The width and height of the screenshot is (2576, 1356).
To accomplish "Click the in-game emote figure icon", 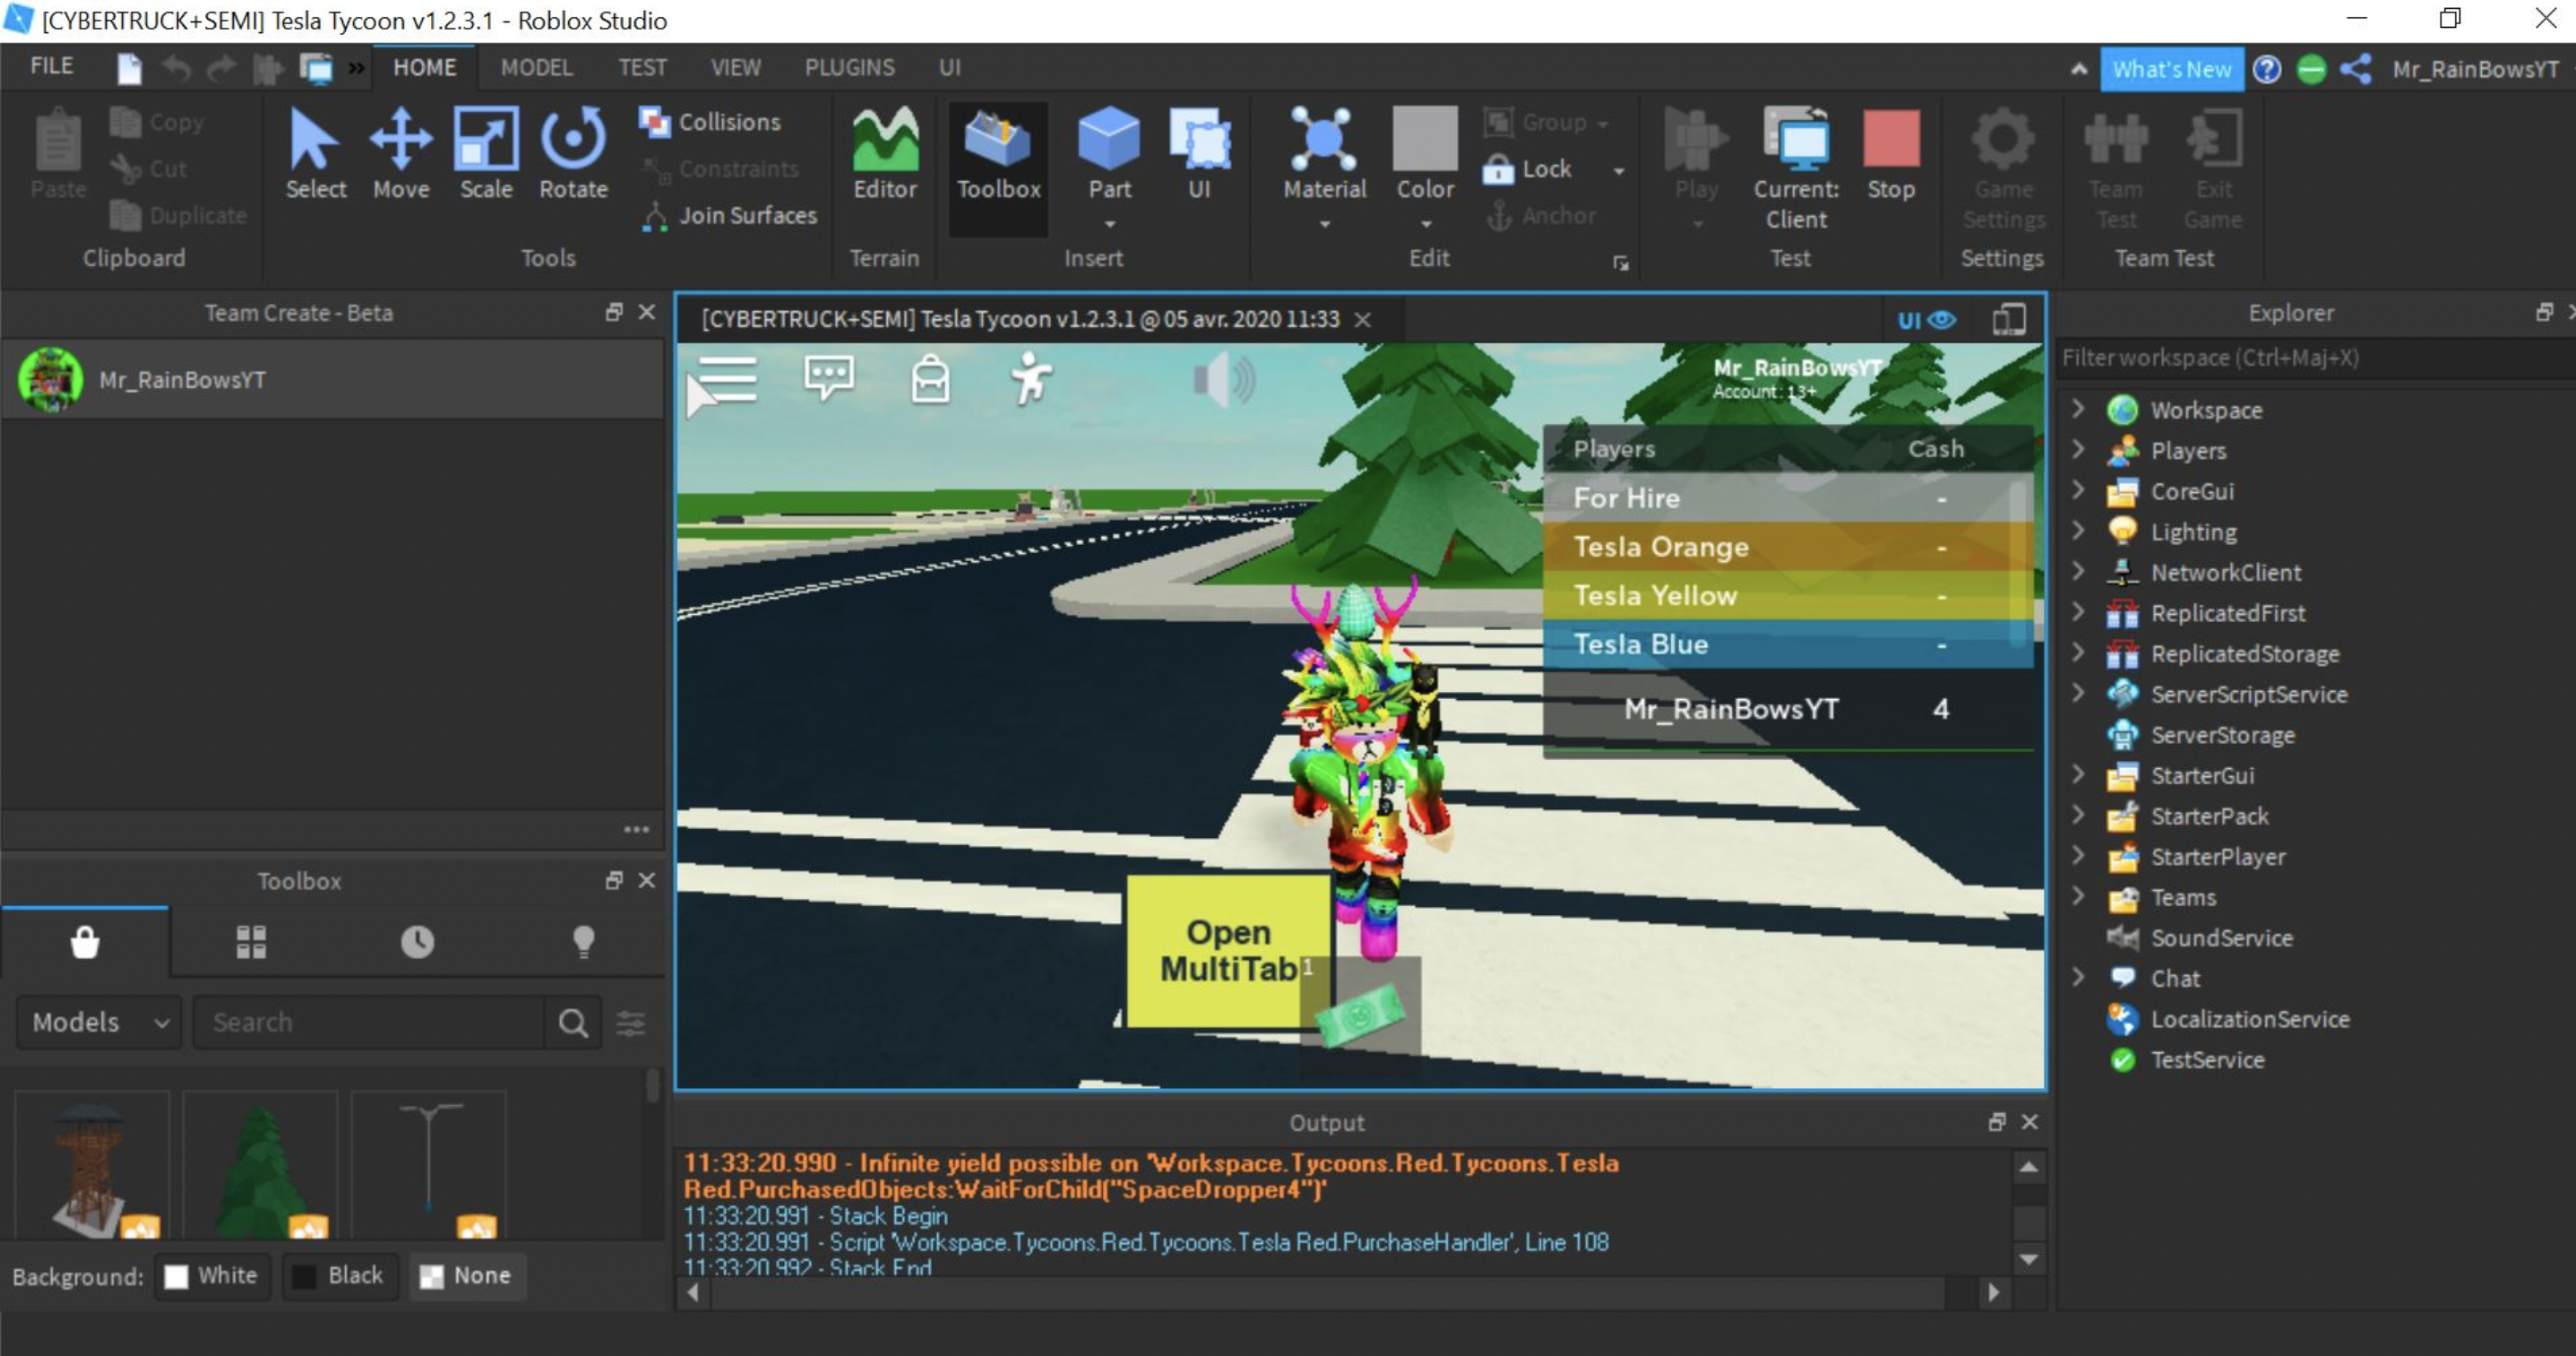I will click(1031, 378).
